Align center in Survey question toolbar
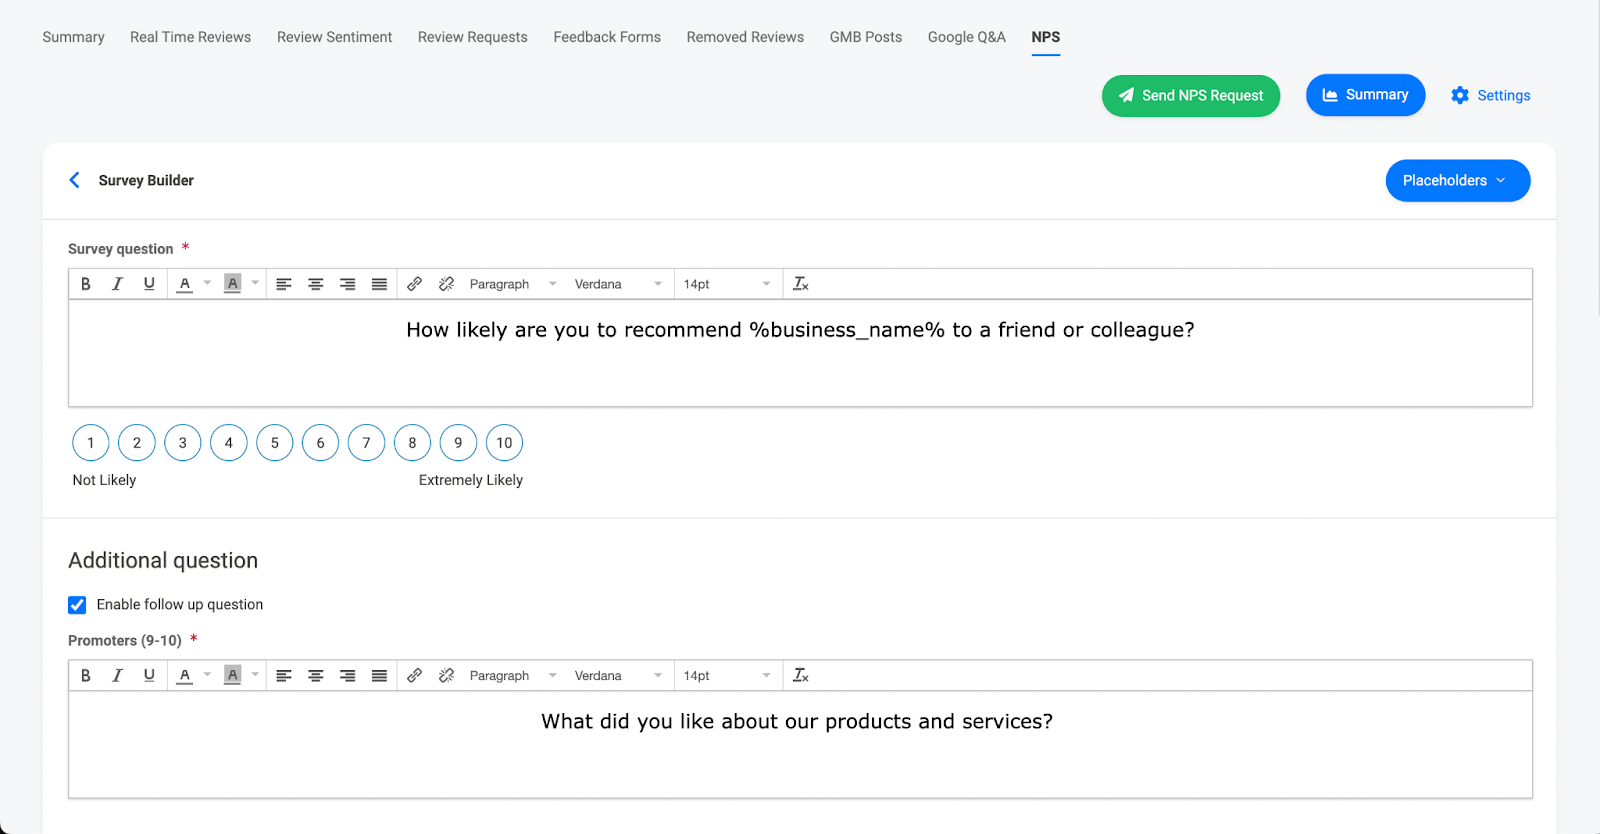Image resolution: width=1600 pixels, height=834 pixels. [316, 284]
